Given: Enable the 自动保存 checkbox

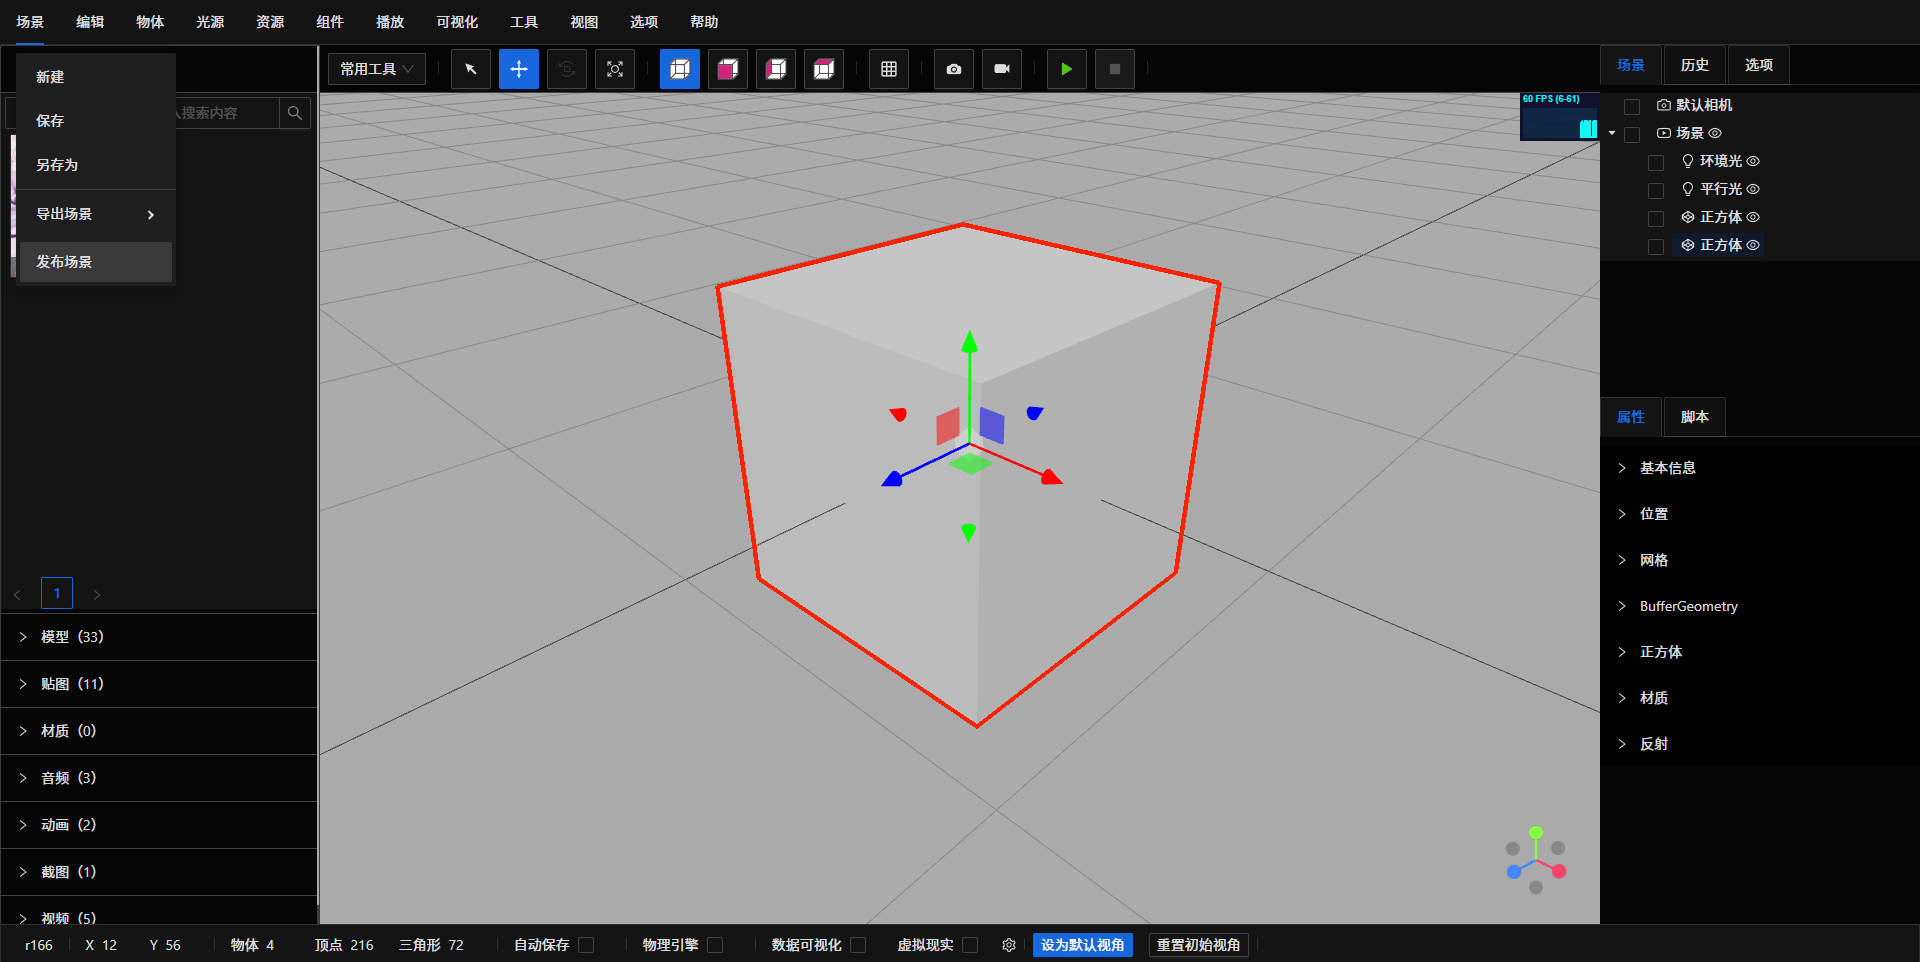Looking at the screenshot, I should tap(586, 945).
